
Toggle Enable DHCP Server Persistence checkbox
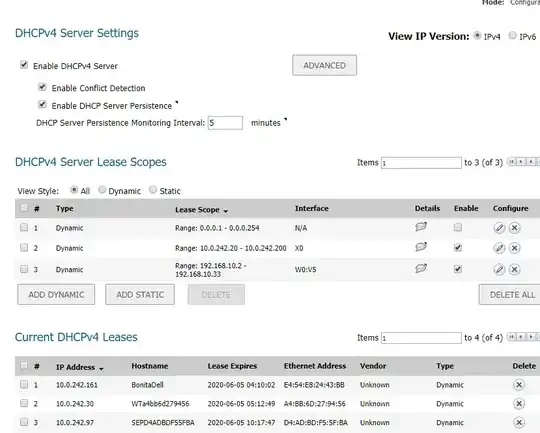tap(42, 104)
